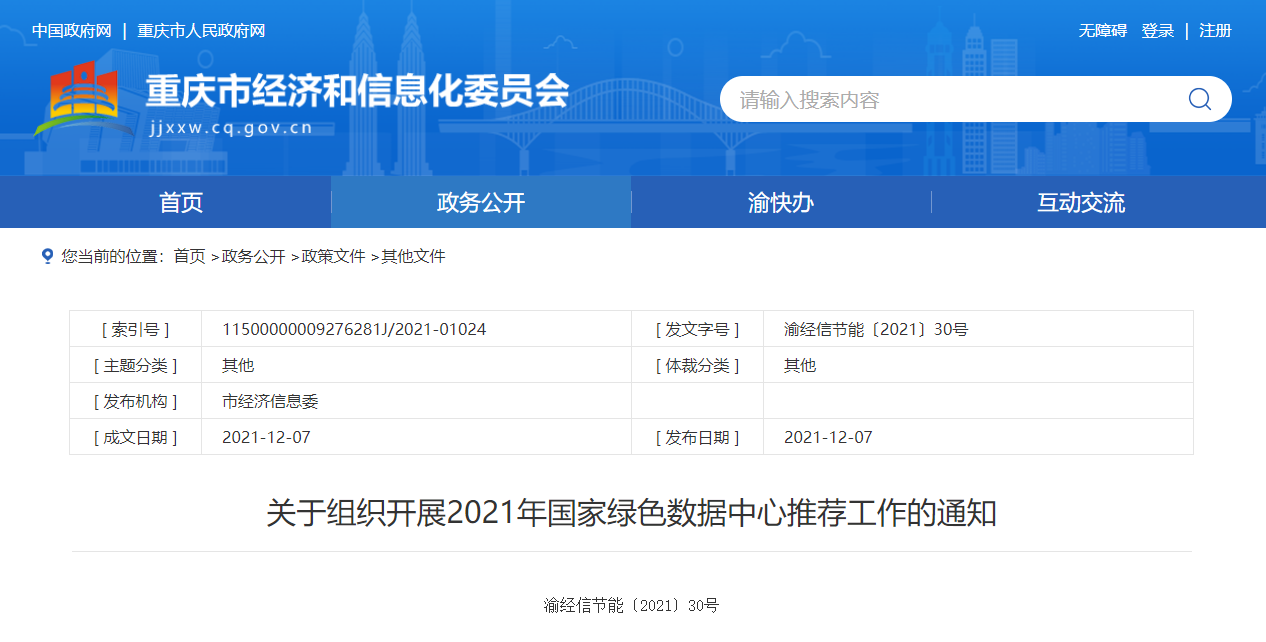Go to the 互动交流 tab
The image size is (1266, 642).
pos(1080,203)
